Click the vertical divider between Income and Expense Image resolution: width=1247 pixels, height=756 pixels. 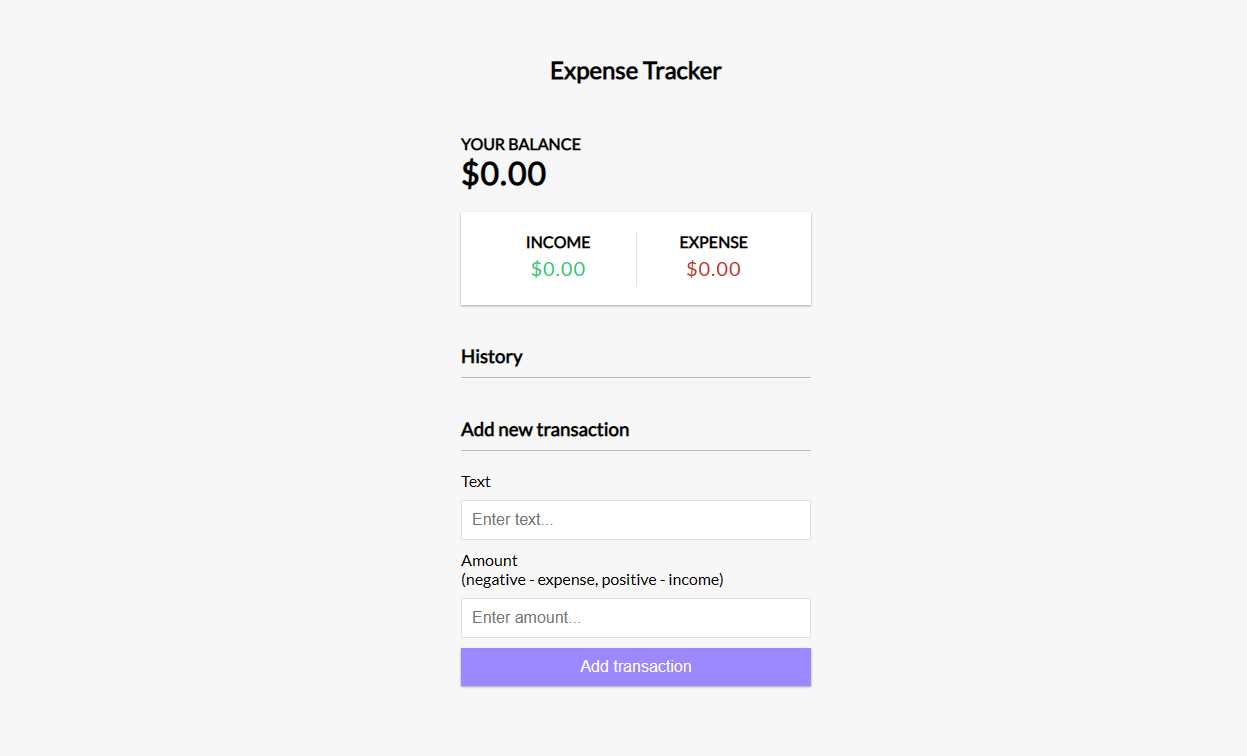point(636,258)
